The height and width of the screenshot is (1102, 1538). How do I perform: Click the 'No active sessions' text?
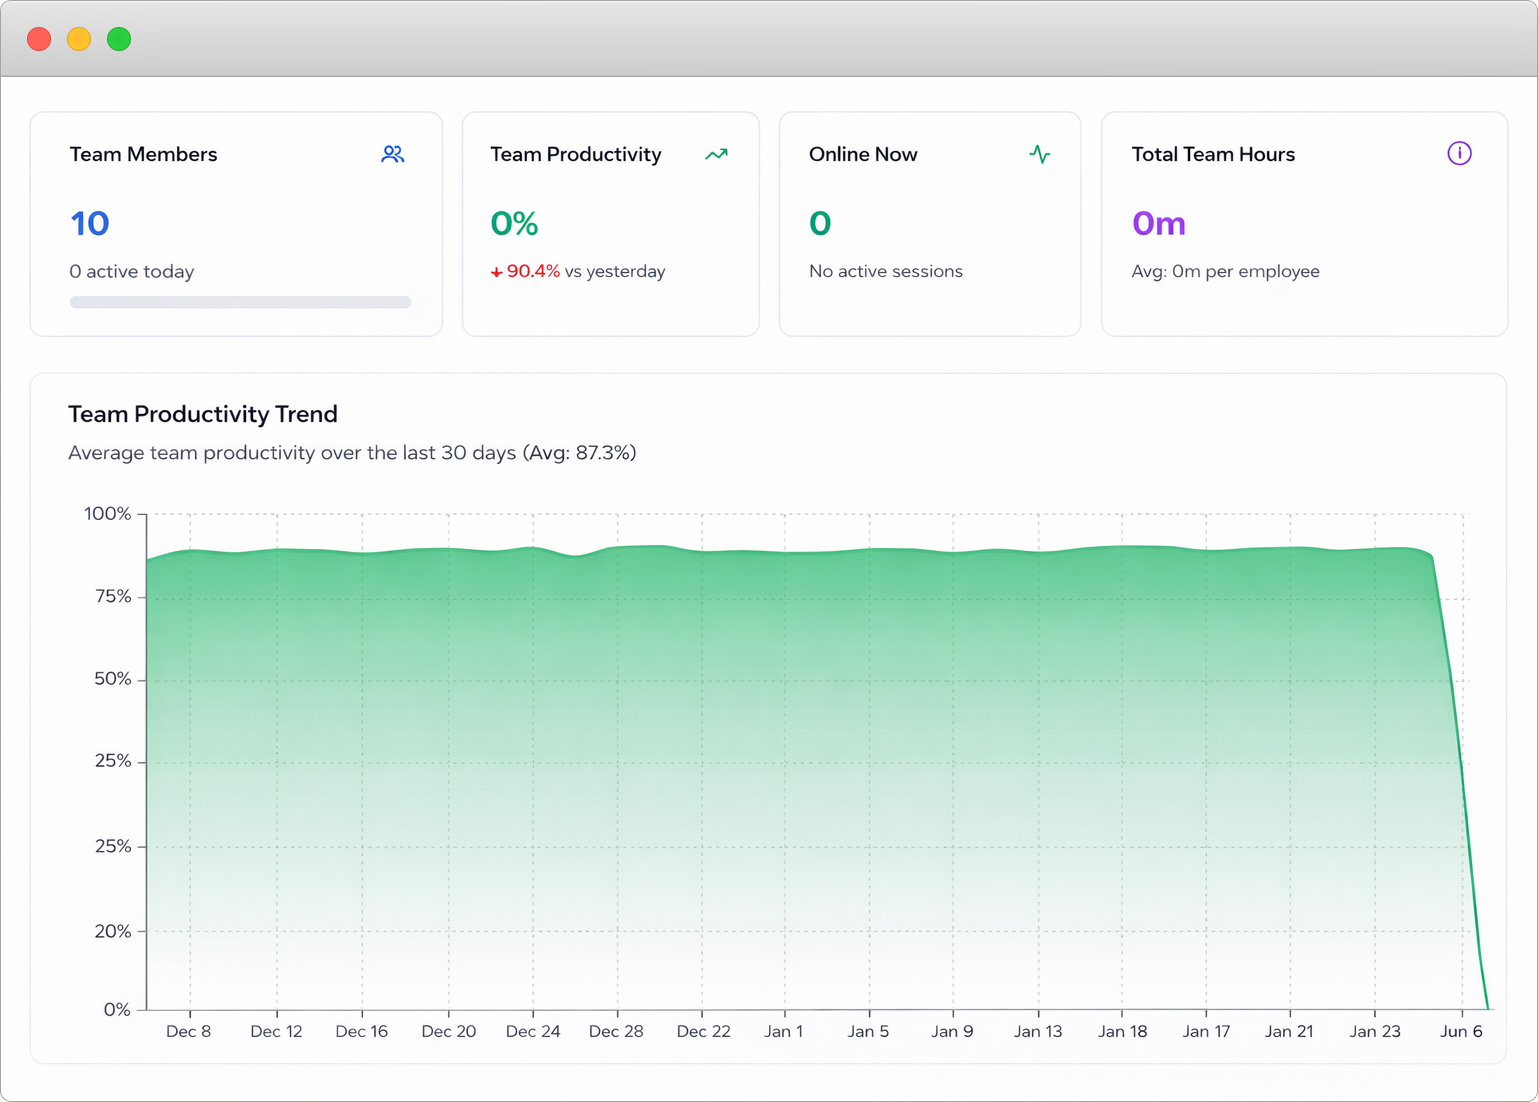pos(886,271)
